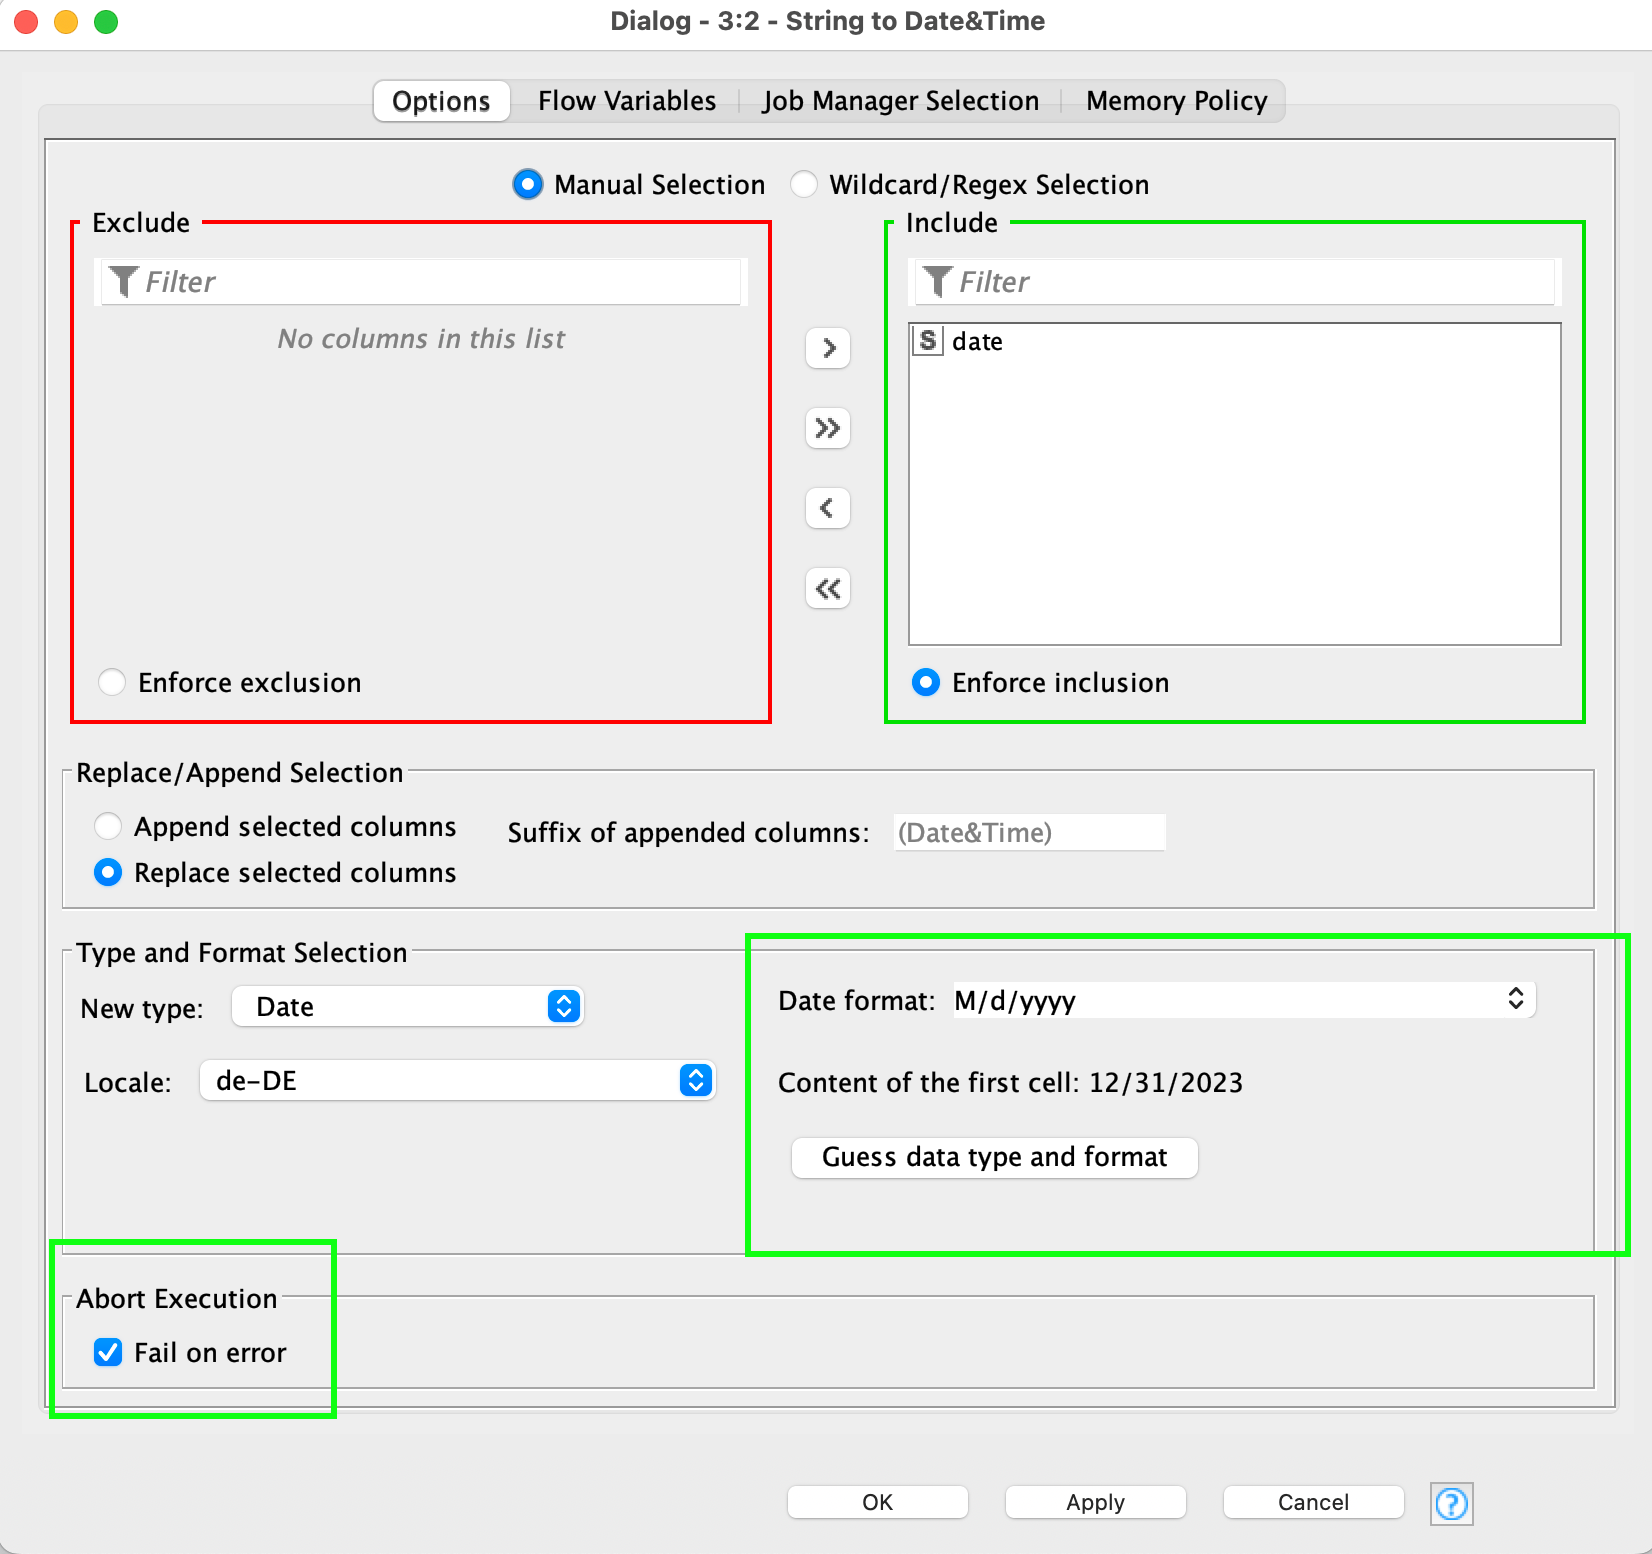Click the remove selected column arrow
The width and height of the screenshot is (1652, 1554).
pyautogui.click(x=828, y=508)
